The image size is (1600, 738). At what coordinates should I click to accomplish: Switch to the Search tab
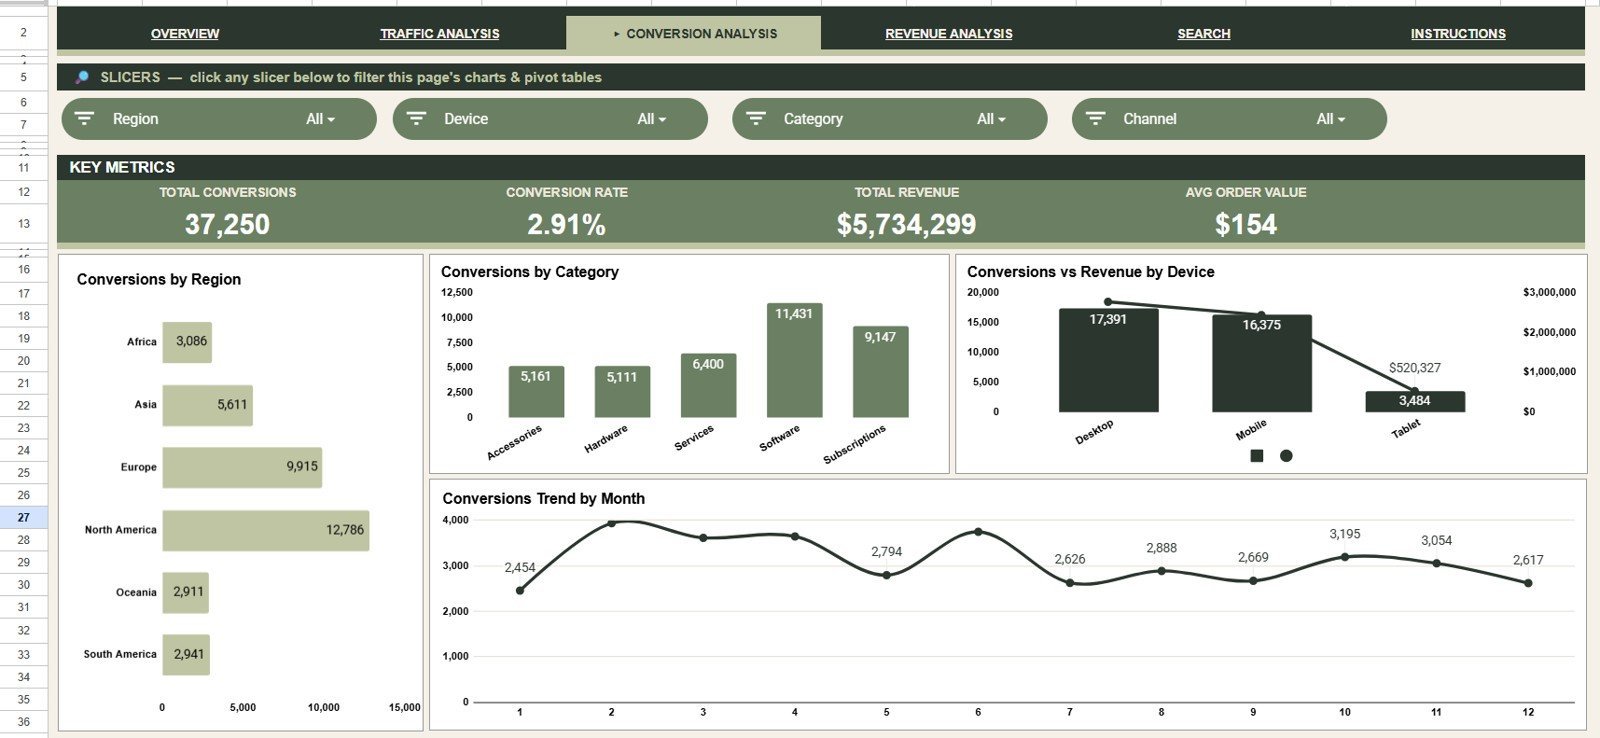pos(1204,33)
